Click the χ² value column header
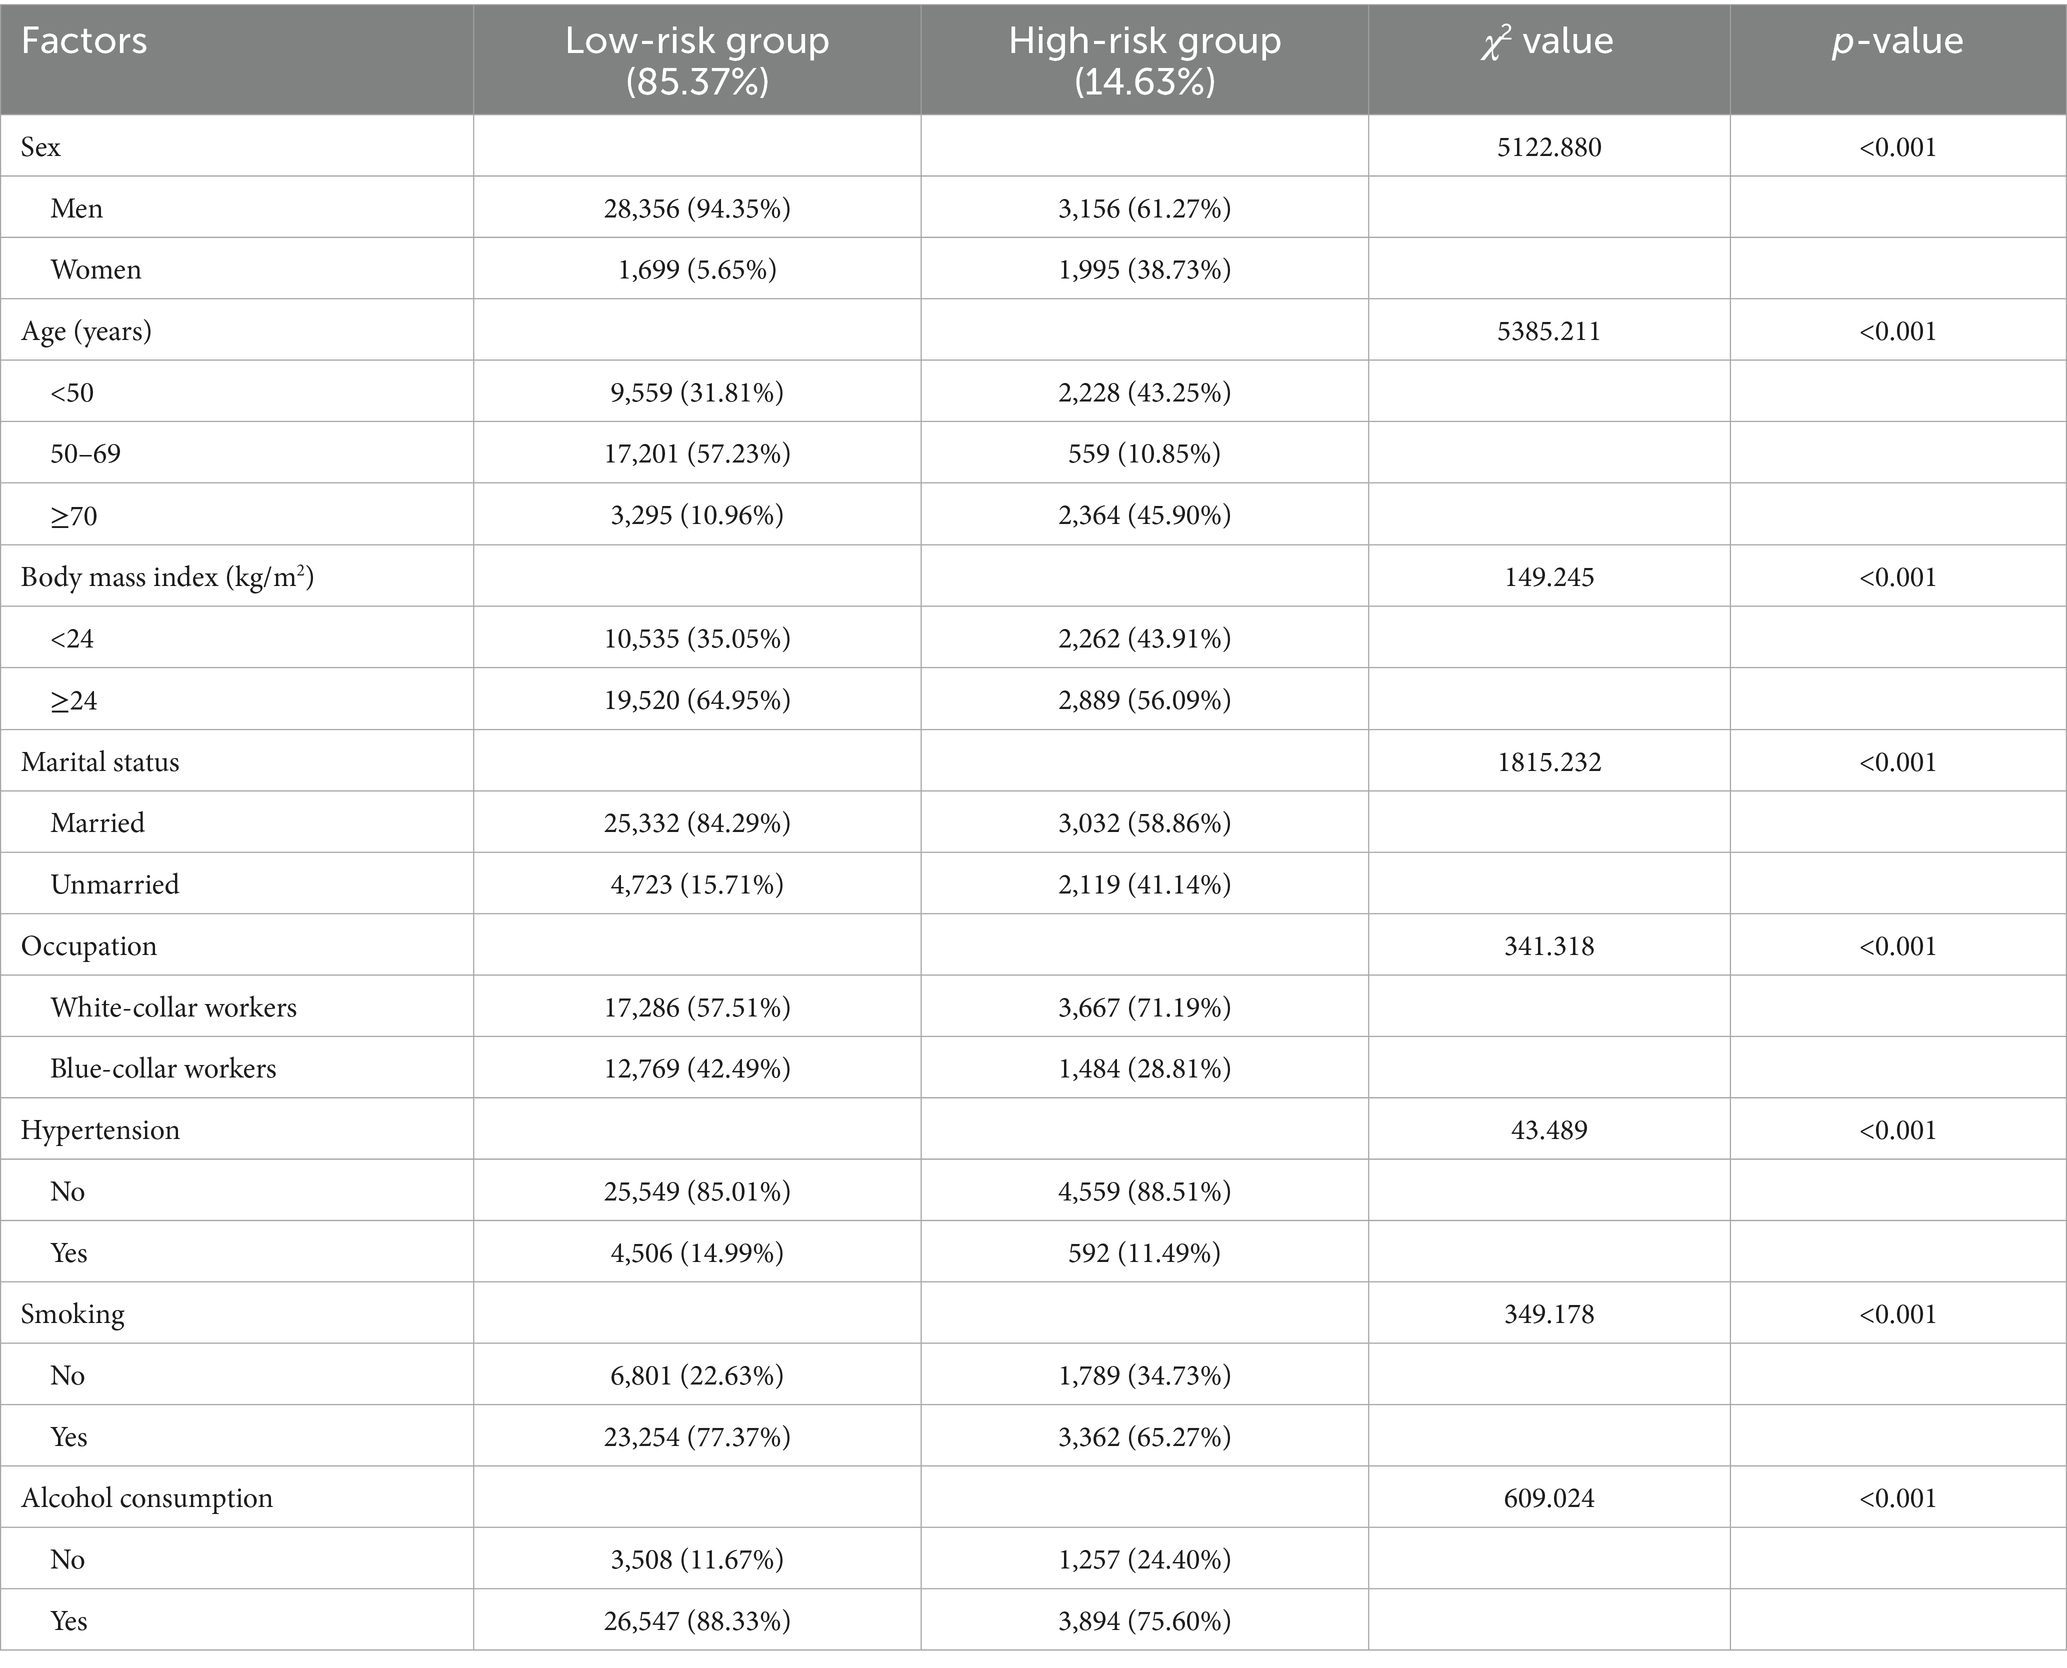This screenshot has width=2067, height=1668. [1548, 42]
